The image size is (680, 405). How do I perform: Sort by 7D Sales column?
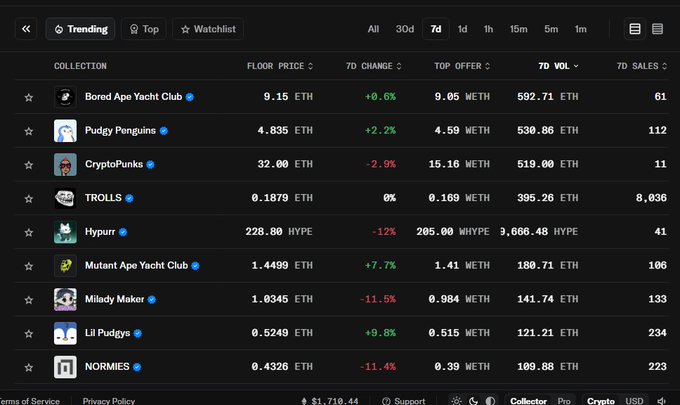pyautogui.click(x=642, y=66)
